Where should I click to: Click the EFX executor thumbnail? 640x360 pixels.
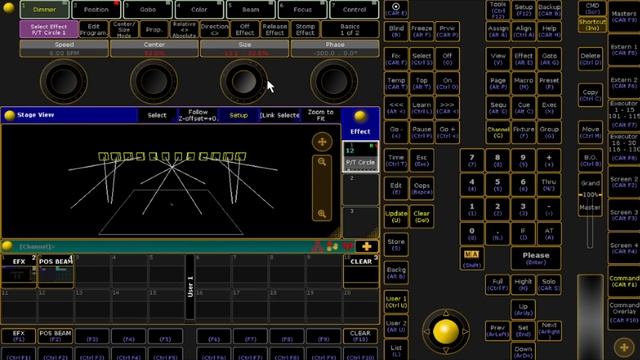pos(19,271)
